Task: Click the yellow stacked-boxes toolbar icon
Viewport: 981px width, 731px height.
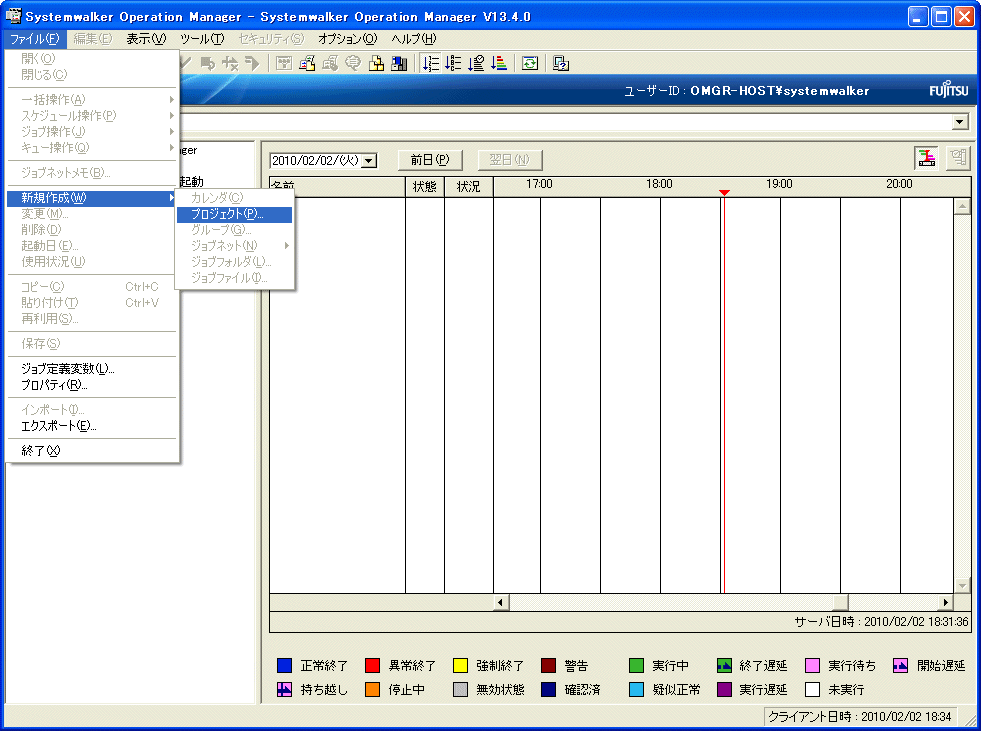Action: coord(376,63)
